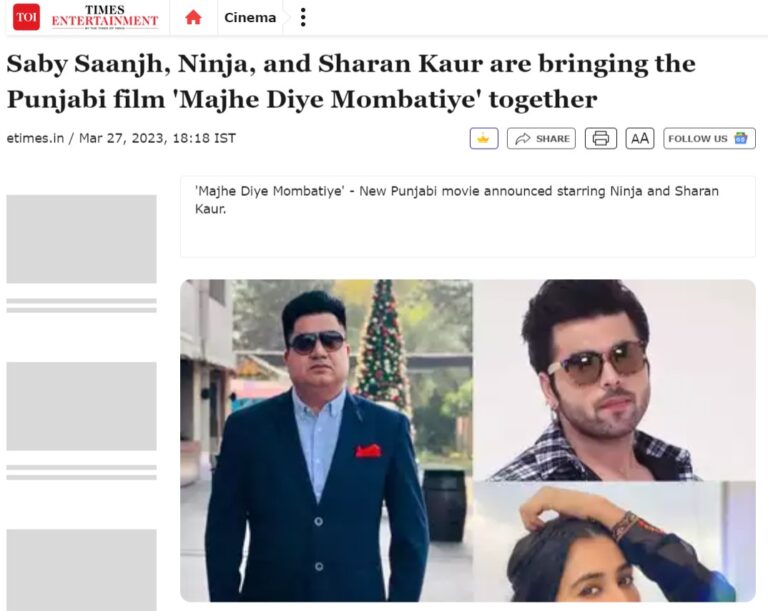The image size is (768, 611).
Task: Open the third sidebar placeholder thumbnail
Action: [81, 570]
